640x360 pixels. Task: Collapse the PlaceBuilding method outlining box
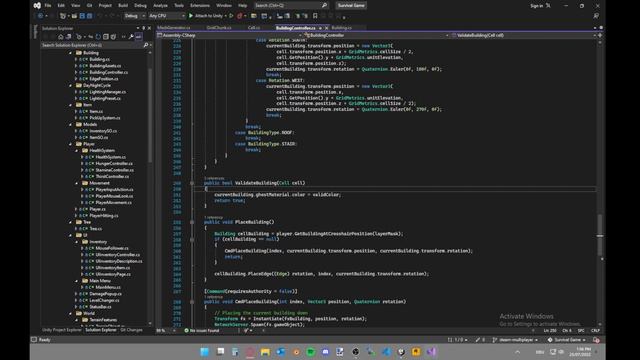(192, 222)
